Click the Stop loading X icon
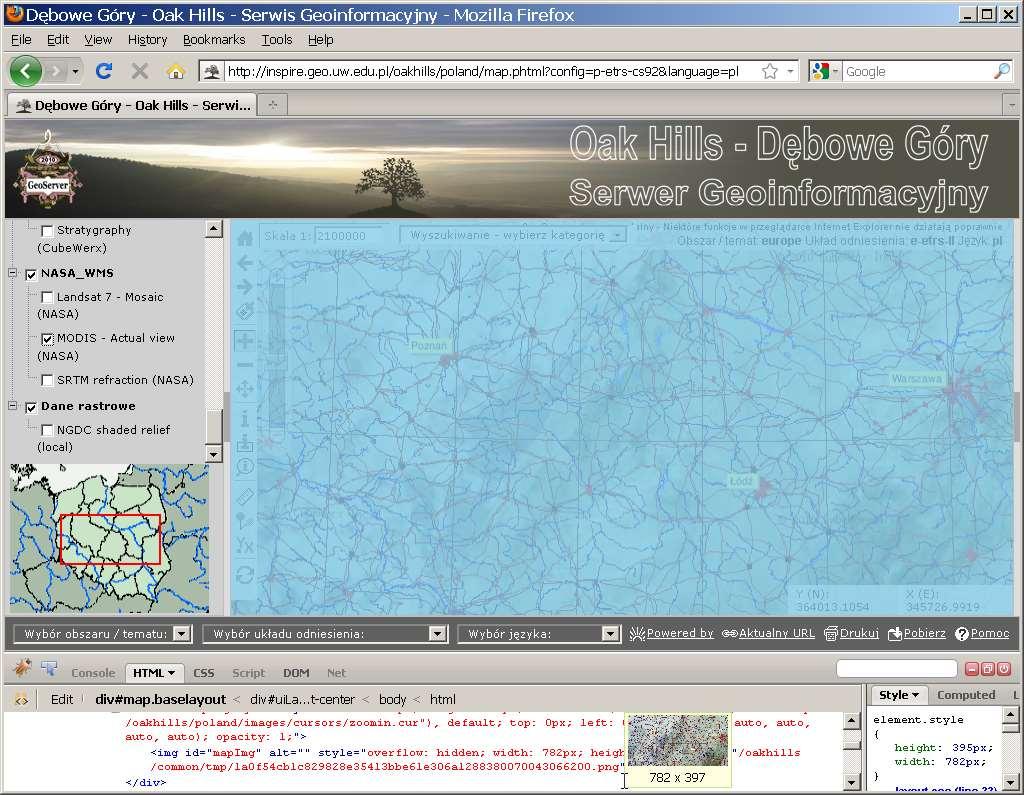Screen dimensions: 1024x795 point(139,71)
